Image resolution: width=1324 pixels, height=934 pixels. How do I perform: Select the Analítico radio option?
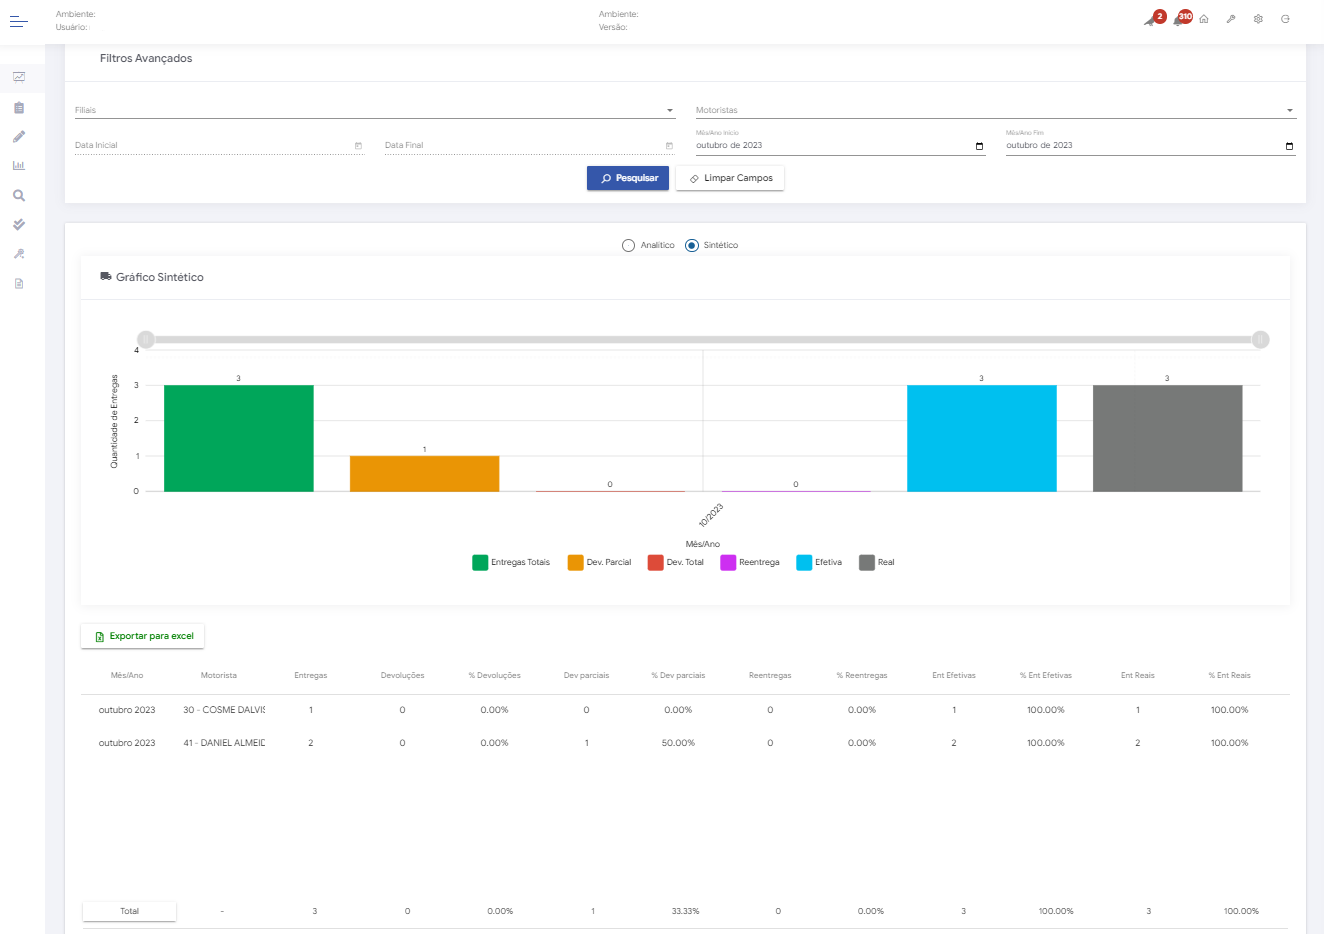pyautogui.click(x=628, y=245)
